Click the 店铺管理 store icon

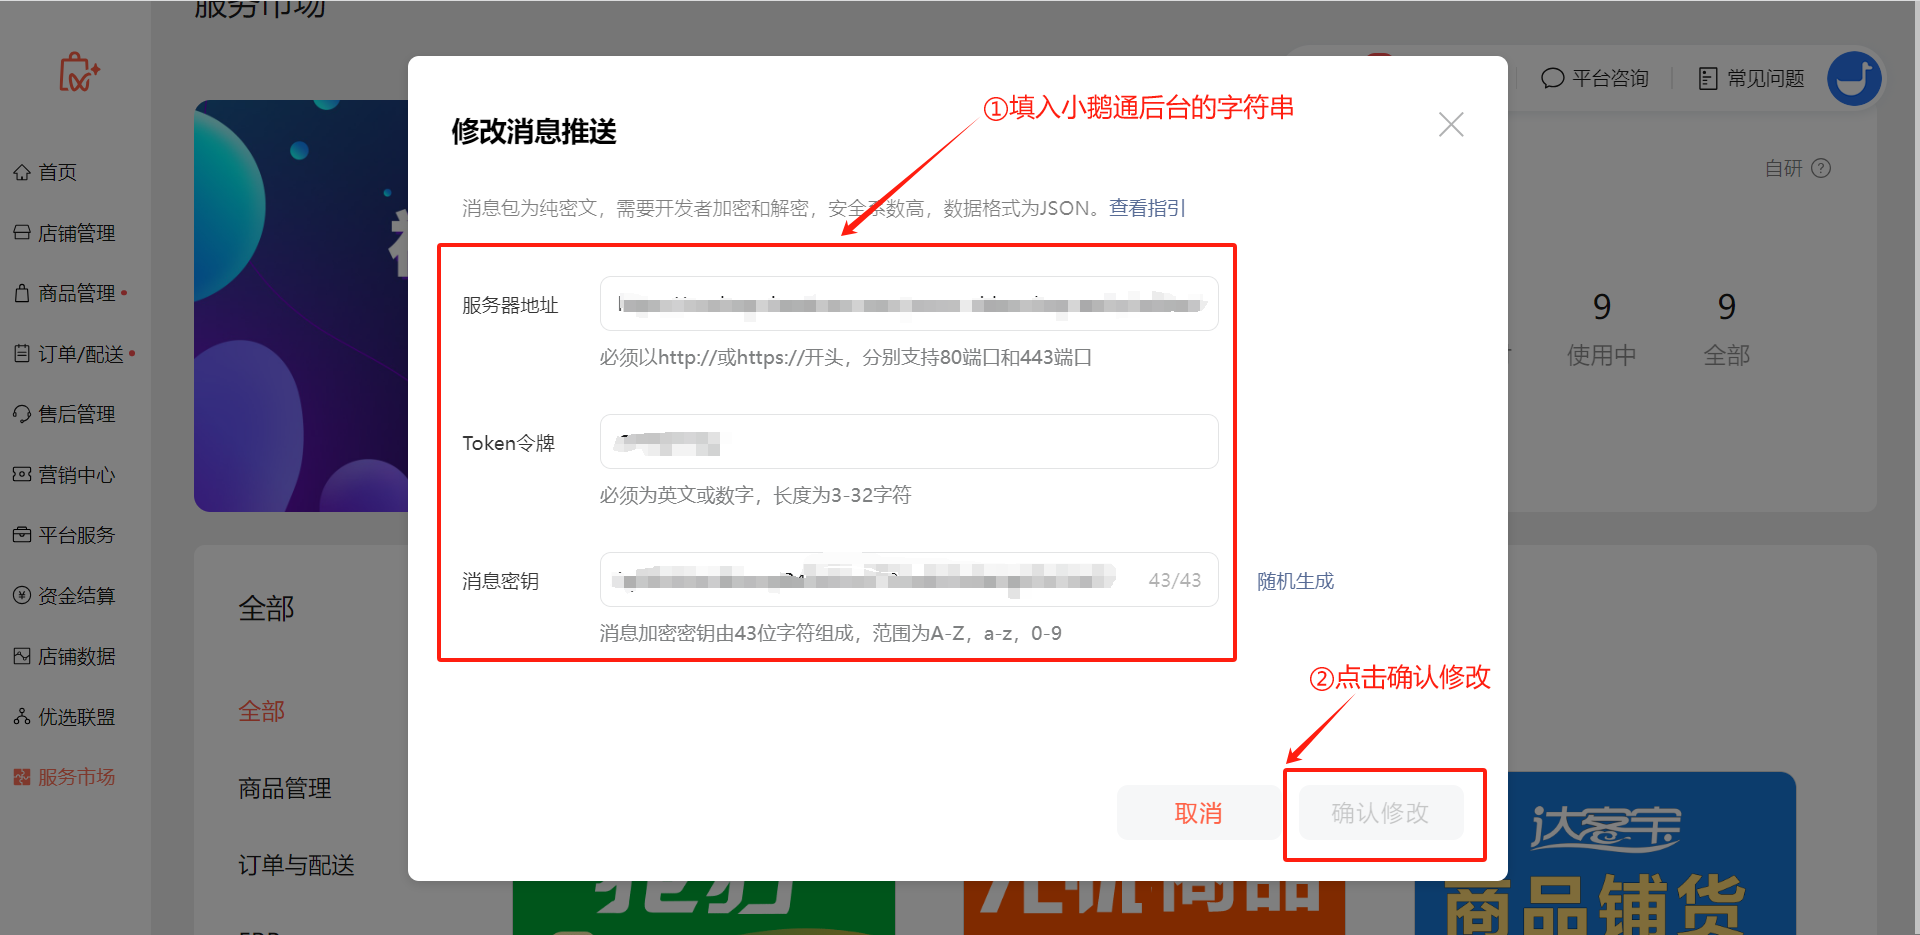(22, 232)
